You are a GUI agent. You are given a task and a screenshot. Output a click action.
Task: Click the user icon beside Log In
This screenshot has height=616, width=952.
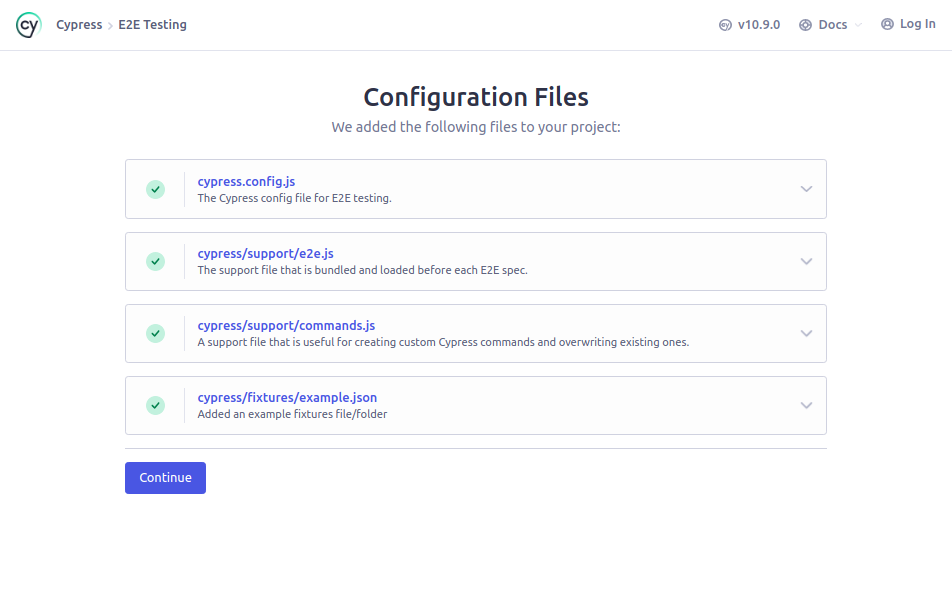pos(884,24)
